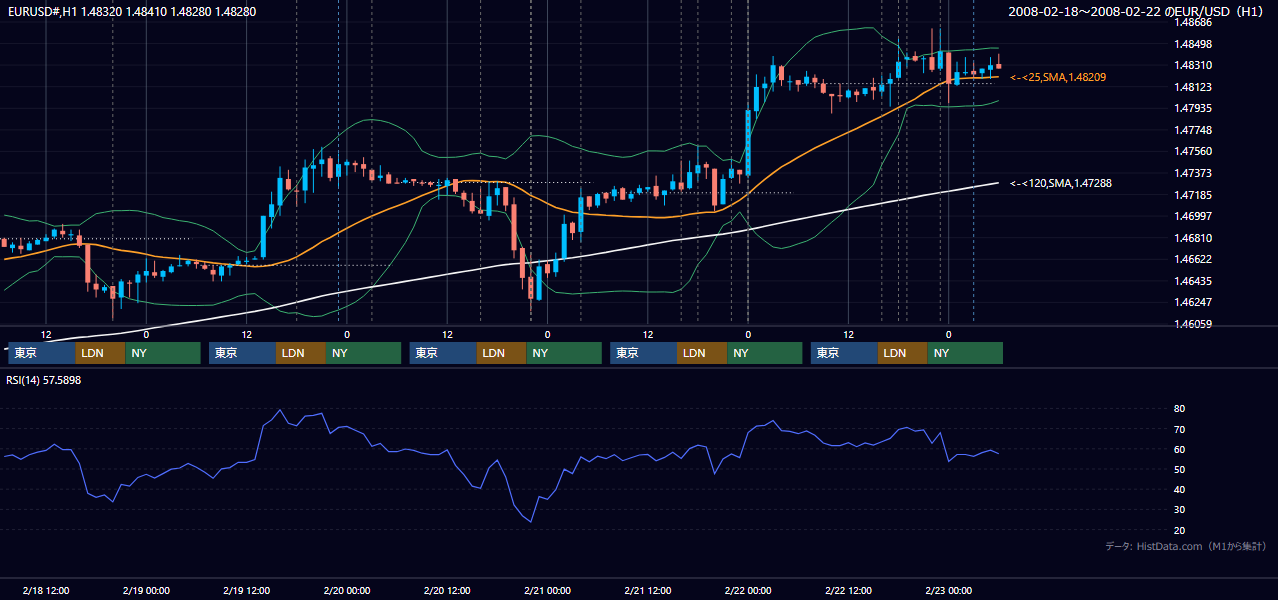Click the 2/22 00:00 time axis label
This screenshot has width=1278, height=600.
click(x=748, y=590)
